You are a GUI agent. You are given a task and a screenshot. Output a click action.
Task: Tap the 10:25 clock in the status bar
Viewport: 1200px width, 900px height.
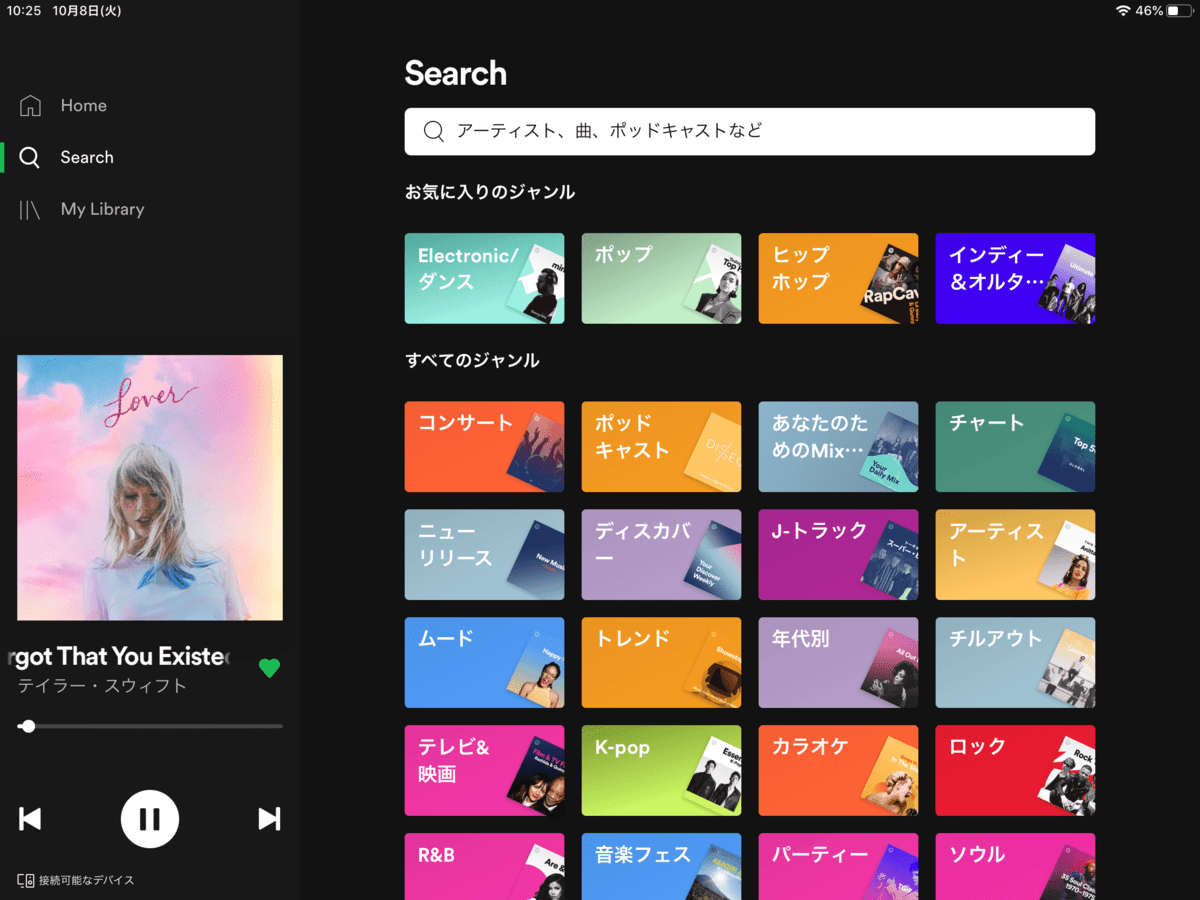coord(23,10)
